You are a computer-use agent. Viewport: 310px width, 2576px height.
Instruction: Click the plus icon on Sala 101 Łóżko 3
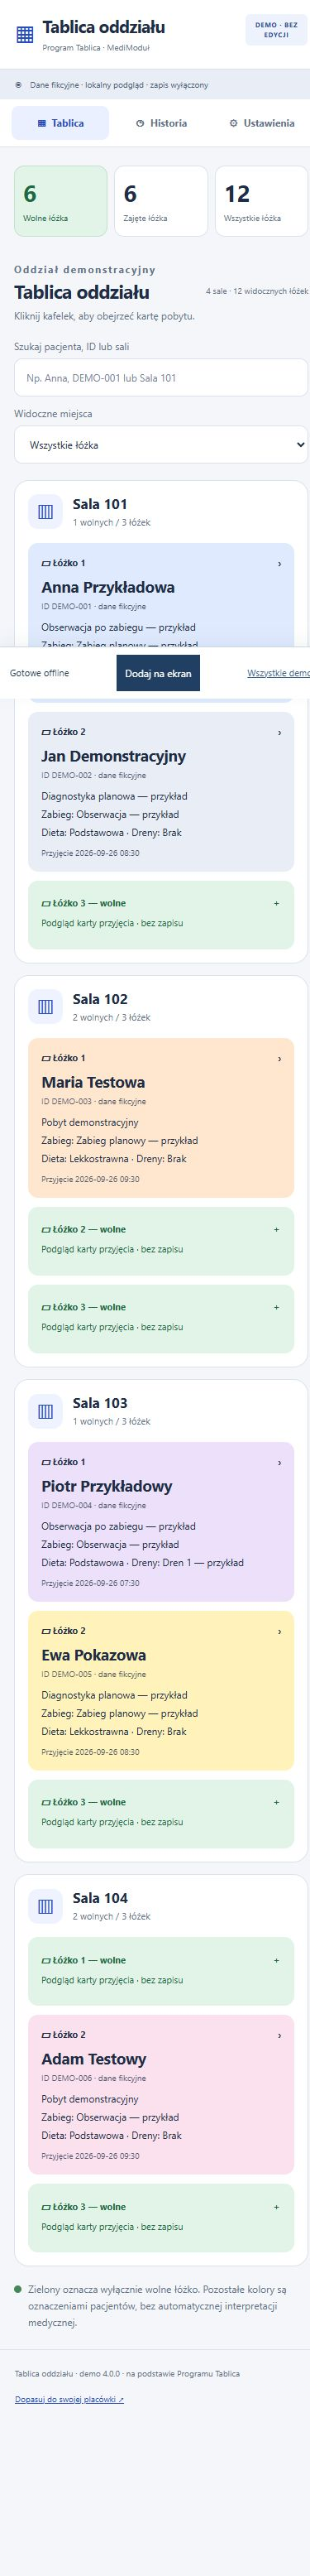[x=277, y=903]
